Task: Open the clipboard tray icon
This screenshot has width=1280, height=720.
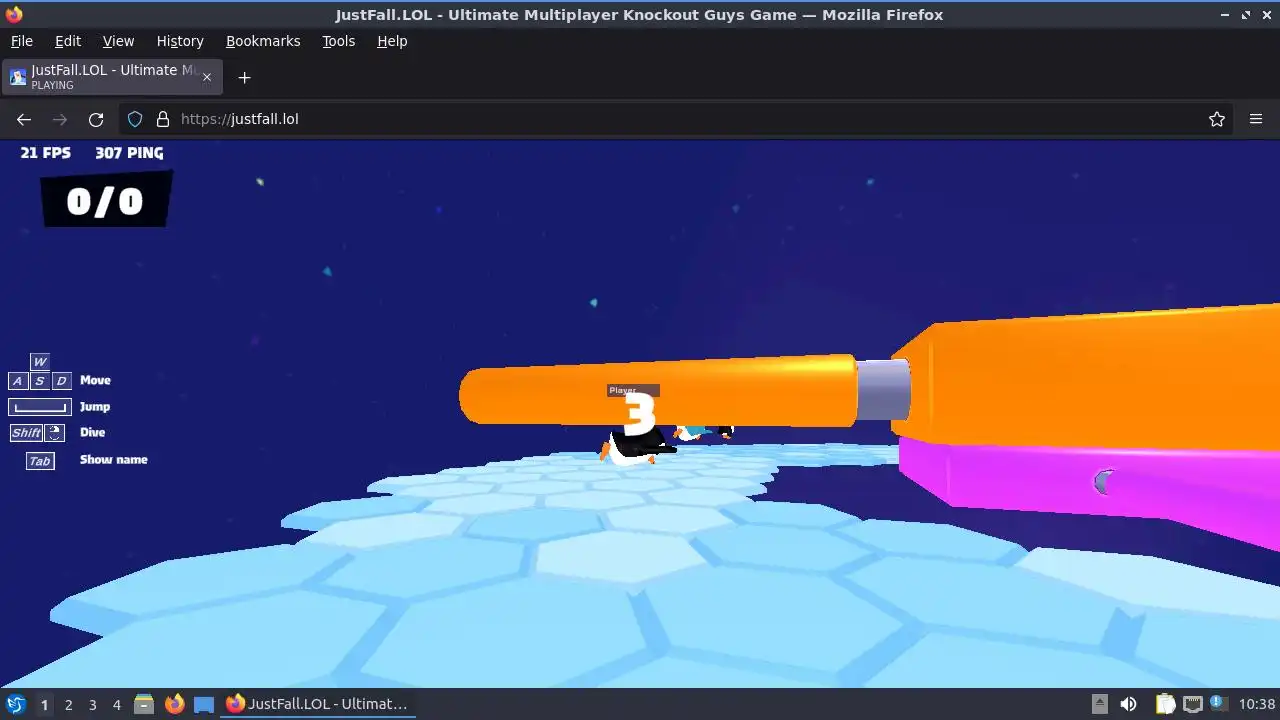Action: (x=1165, y=704)
